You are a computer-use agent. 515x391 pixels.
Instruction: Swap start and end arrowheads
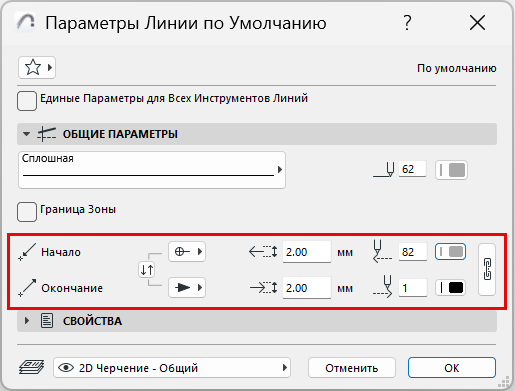point(147,270)
